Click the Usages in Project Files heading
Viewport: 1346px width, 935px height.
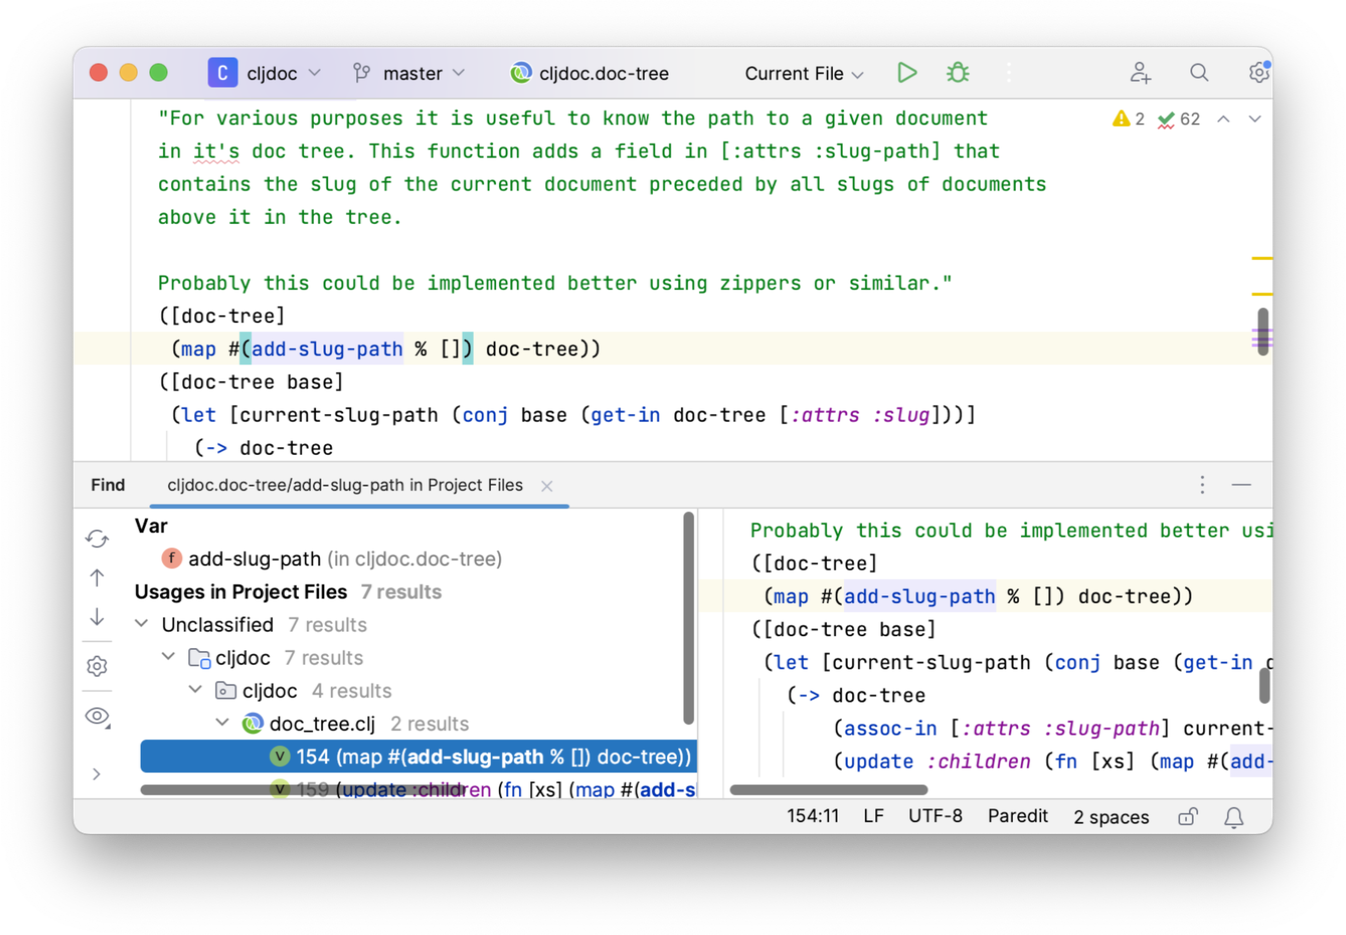tap(241, 592)
